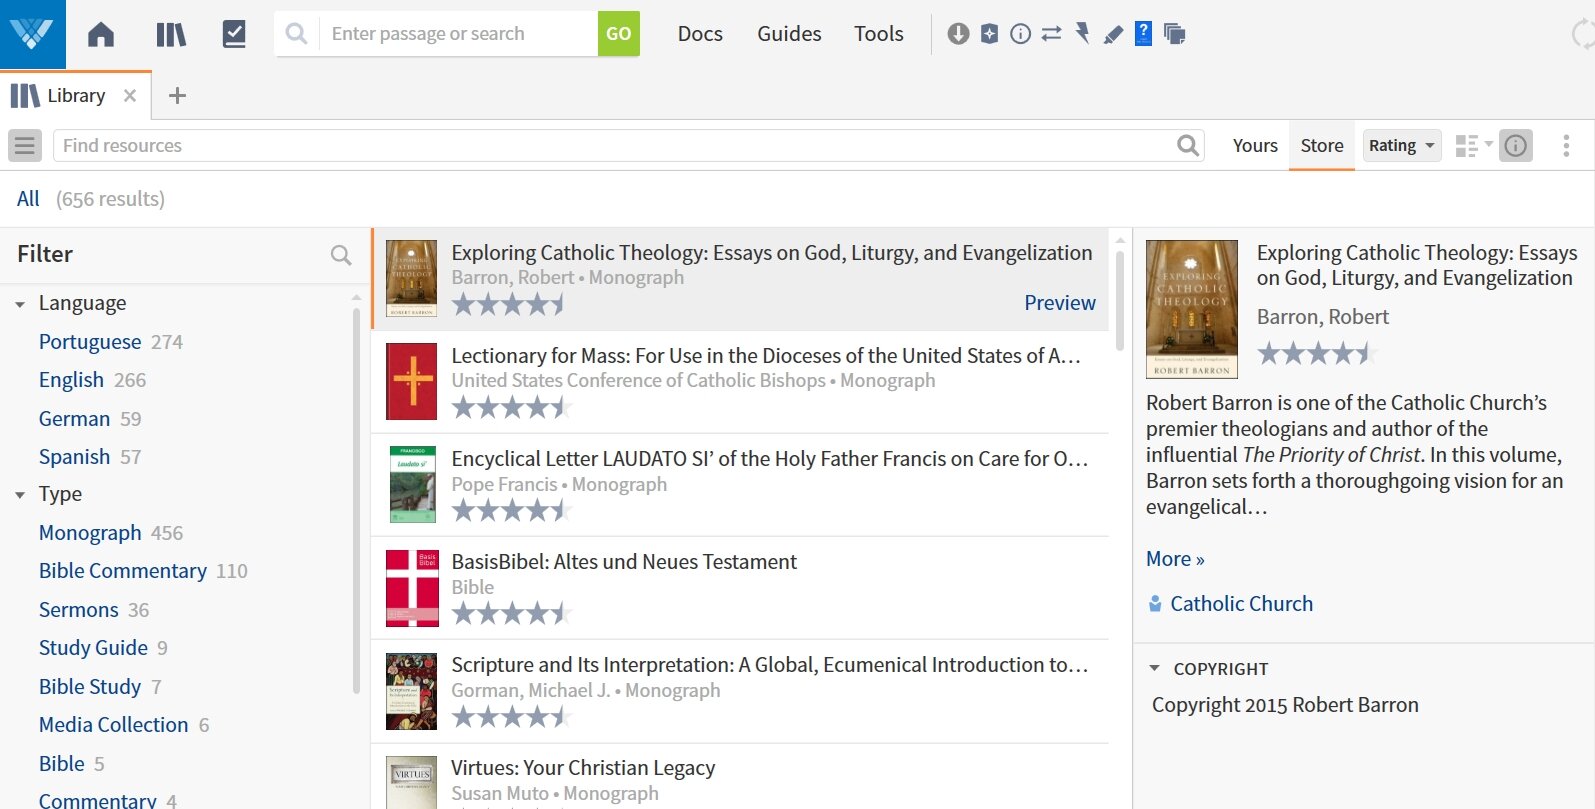Toggle the sidebar hamburger menu button
Screen dimensions: 1595x809
[25, 146]
